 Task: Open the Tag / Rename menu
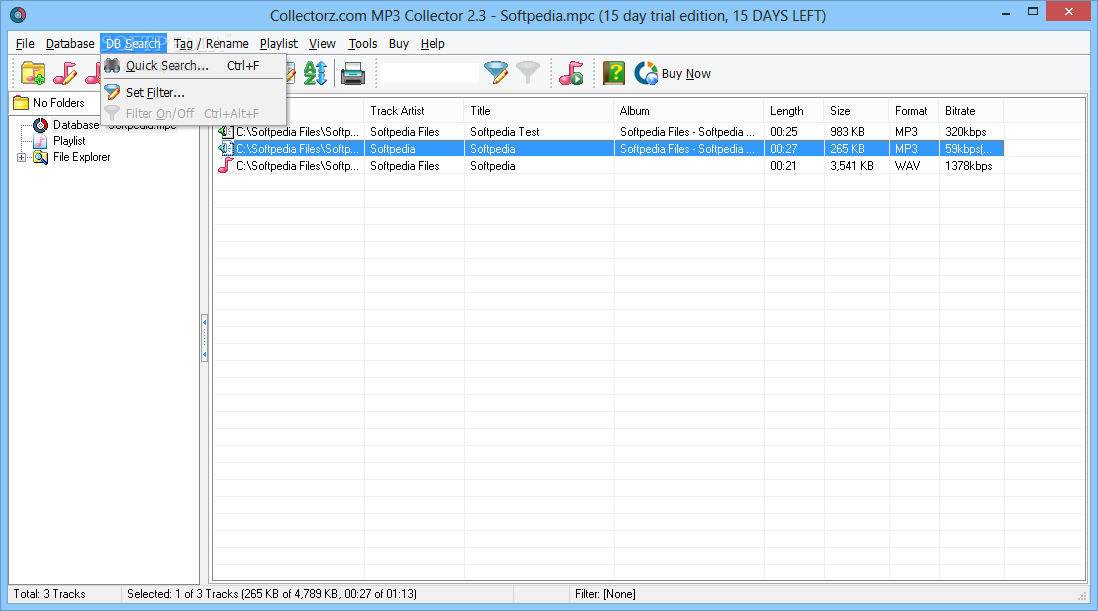coord(211,43)
